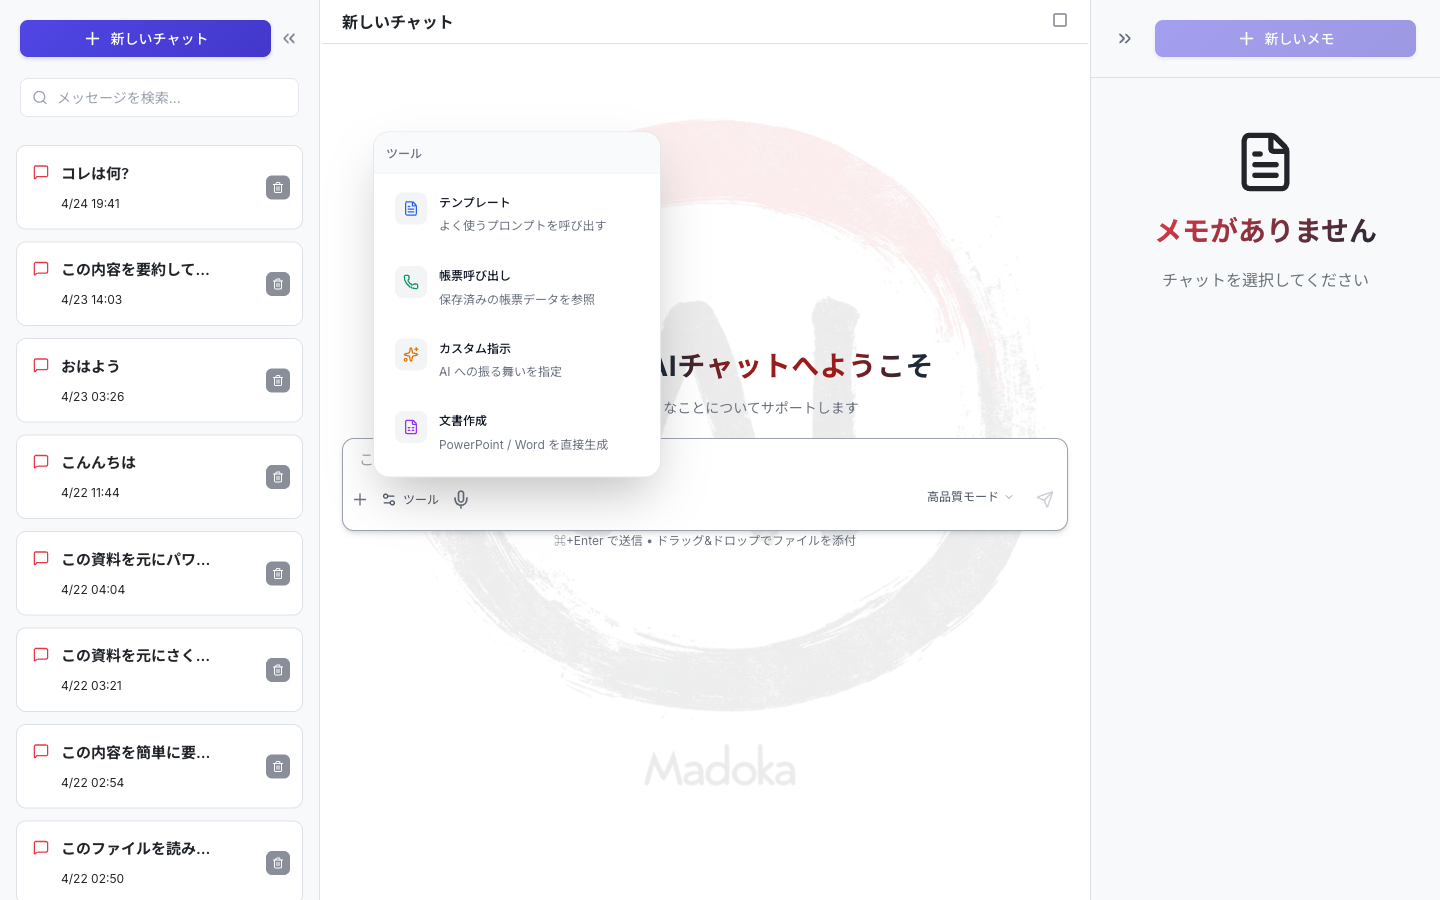
Task: Click the plus attach icon in input
Action: (x=360, y=499)
